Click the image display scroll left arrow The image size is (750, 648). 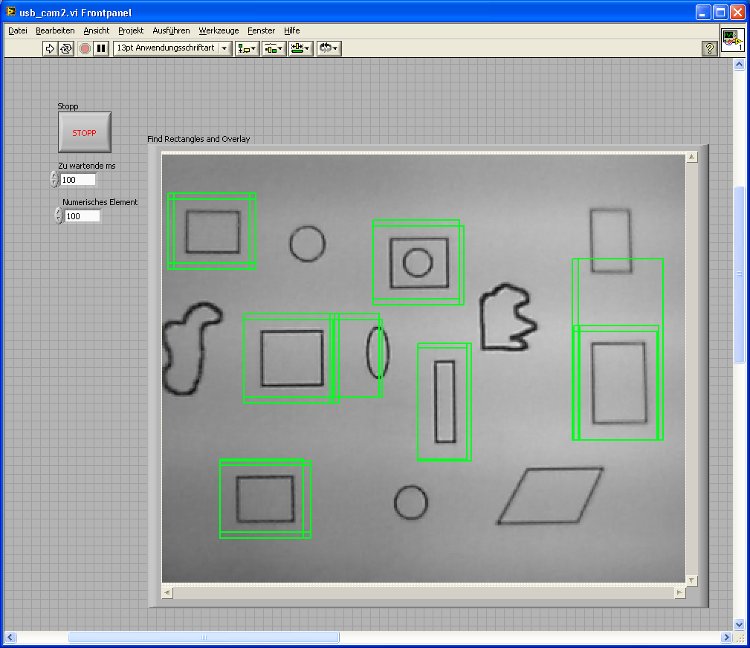167,593
